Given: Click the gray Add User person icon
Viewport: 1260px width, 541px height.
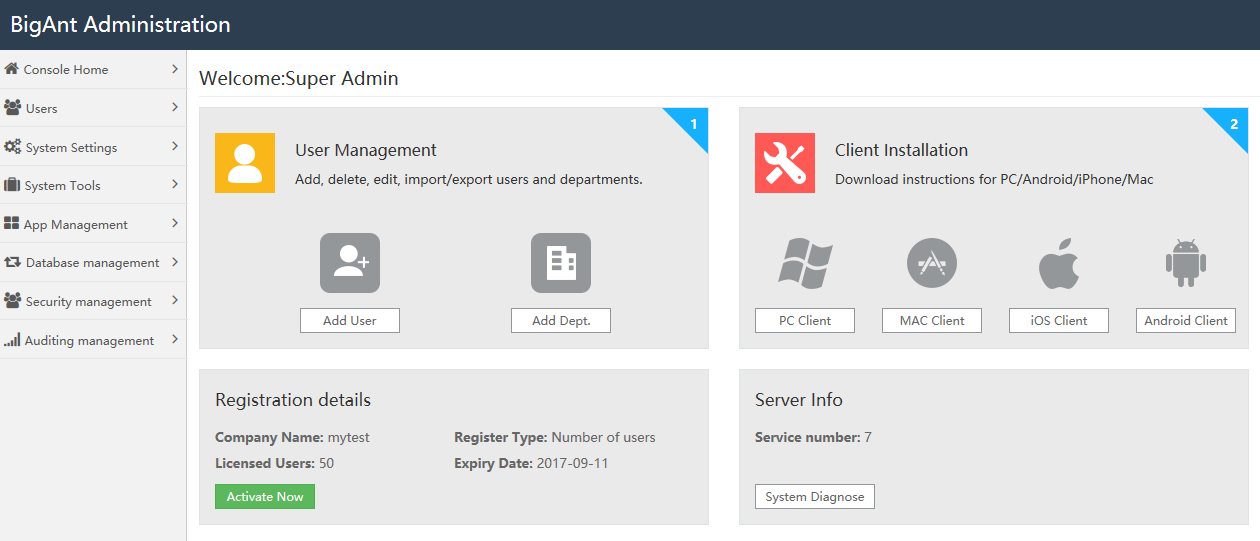Looking at the screenshot, I should point(350,263).
